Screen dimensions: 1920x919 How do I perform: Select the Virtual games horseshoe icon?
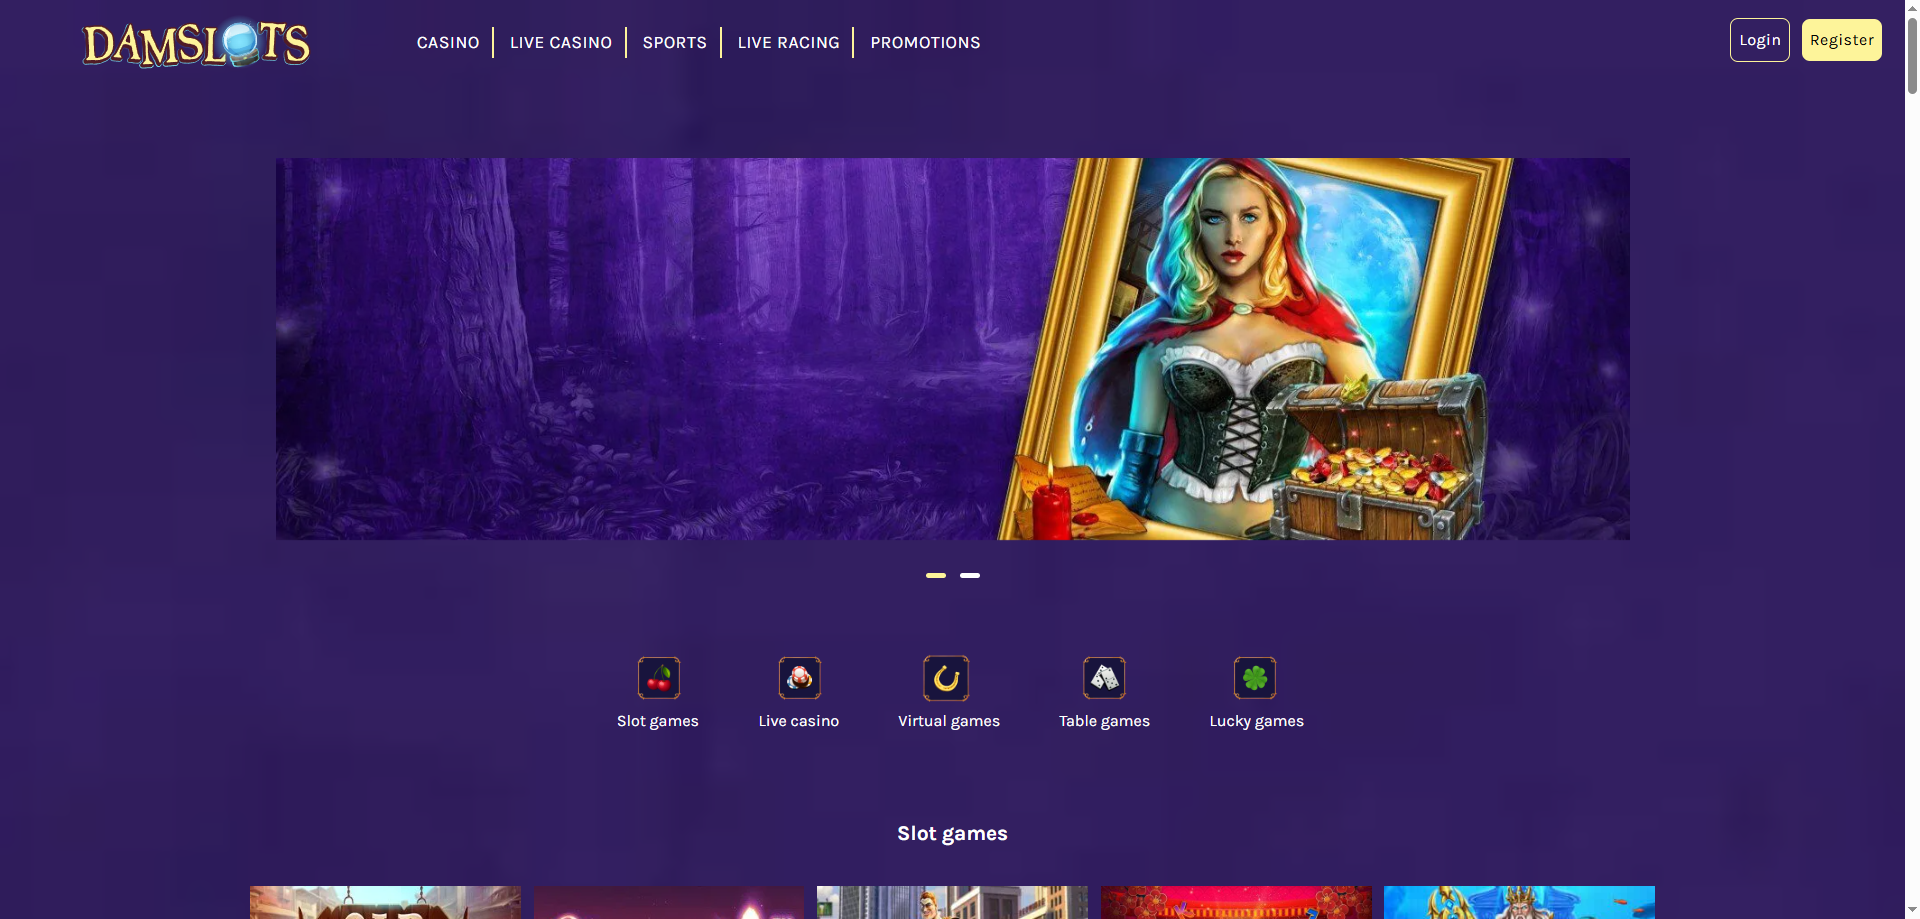click(x=946, y=678)
